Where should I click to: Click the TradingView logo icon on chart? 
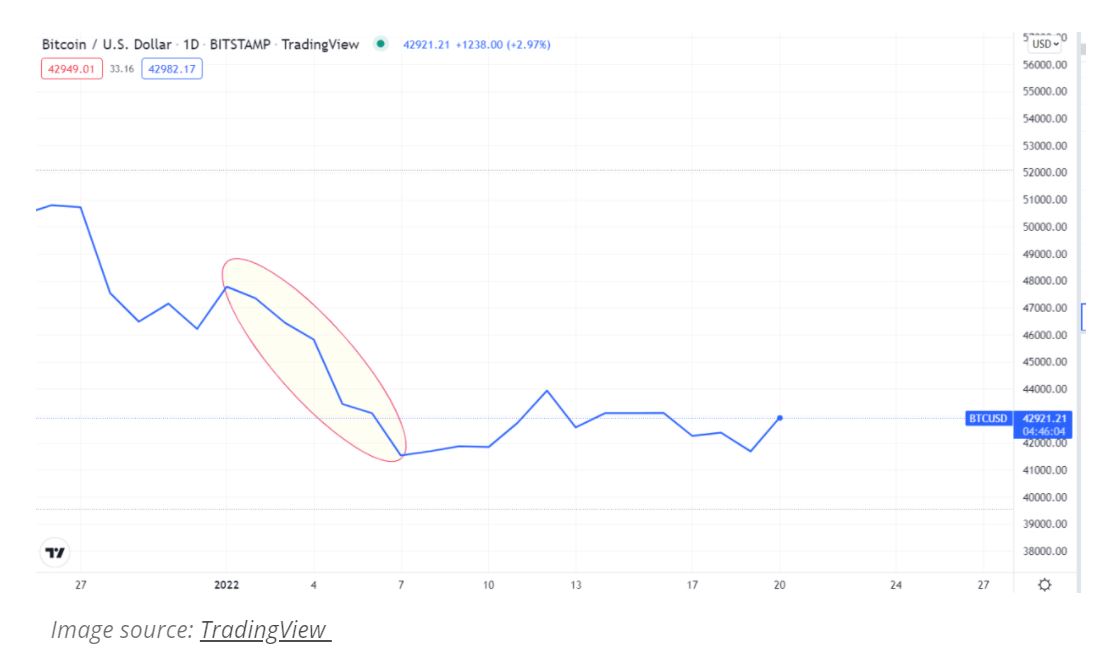coord(55,553)
